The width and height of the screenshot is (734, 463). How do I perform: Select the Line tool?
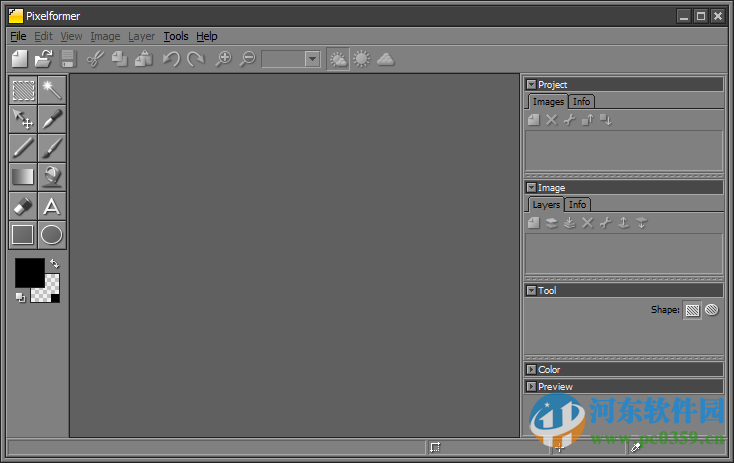[x=23, y=148]
